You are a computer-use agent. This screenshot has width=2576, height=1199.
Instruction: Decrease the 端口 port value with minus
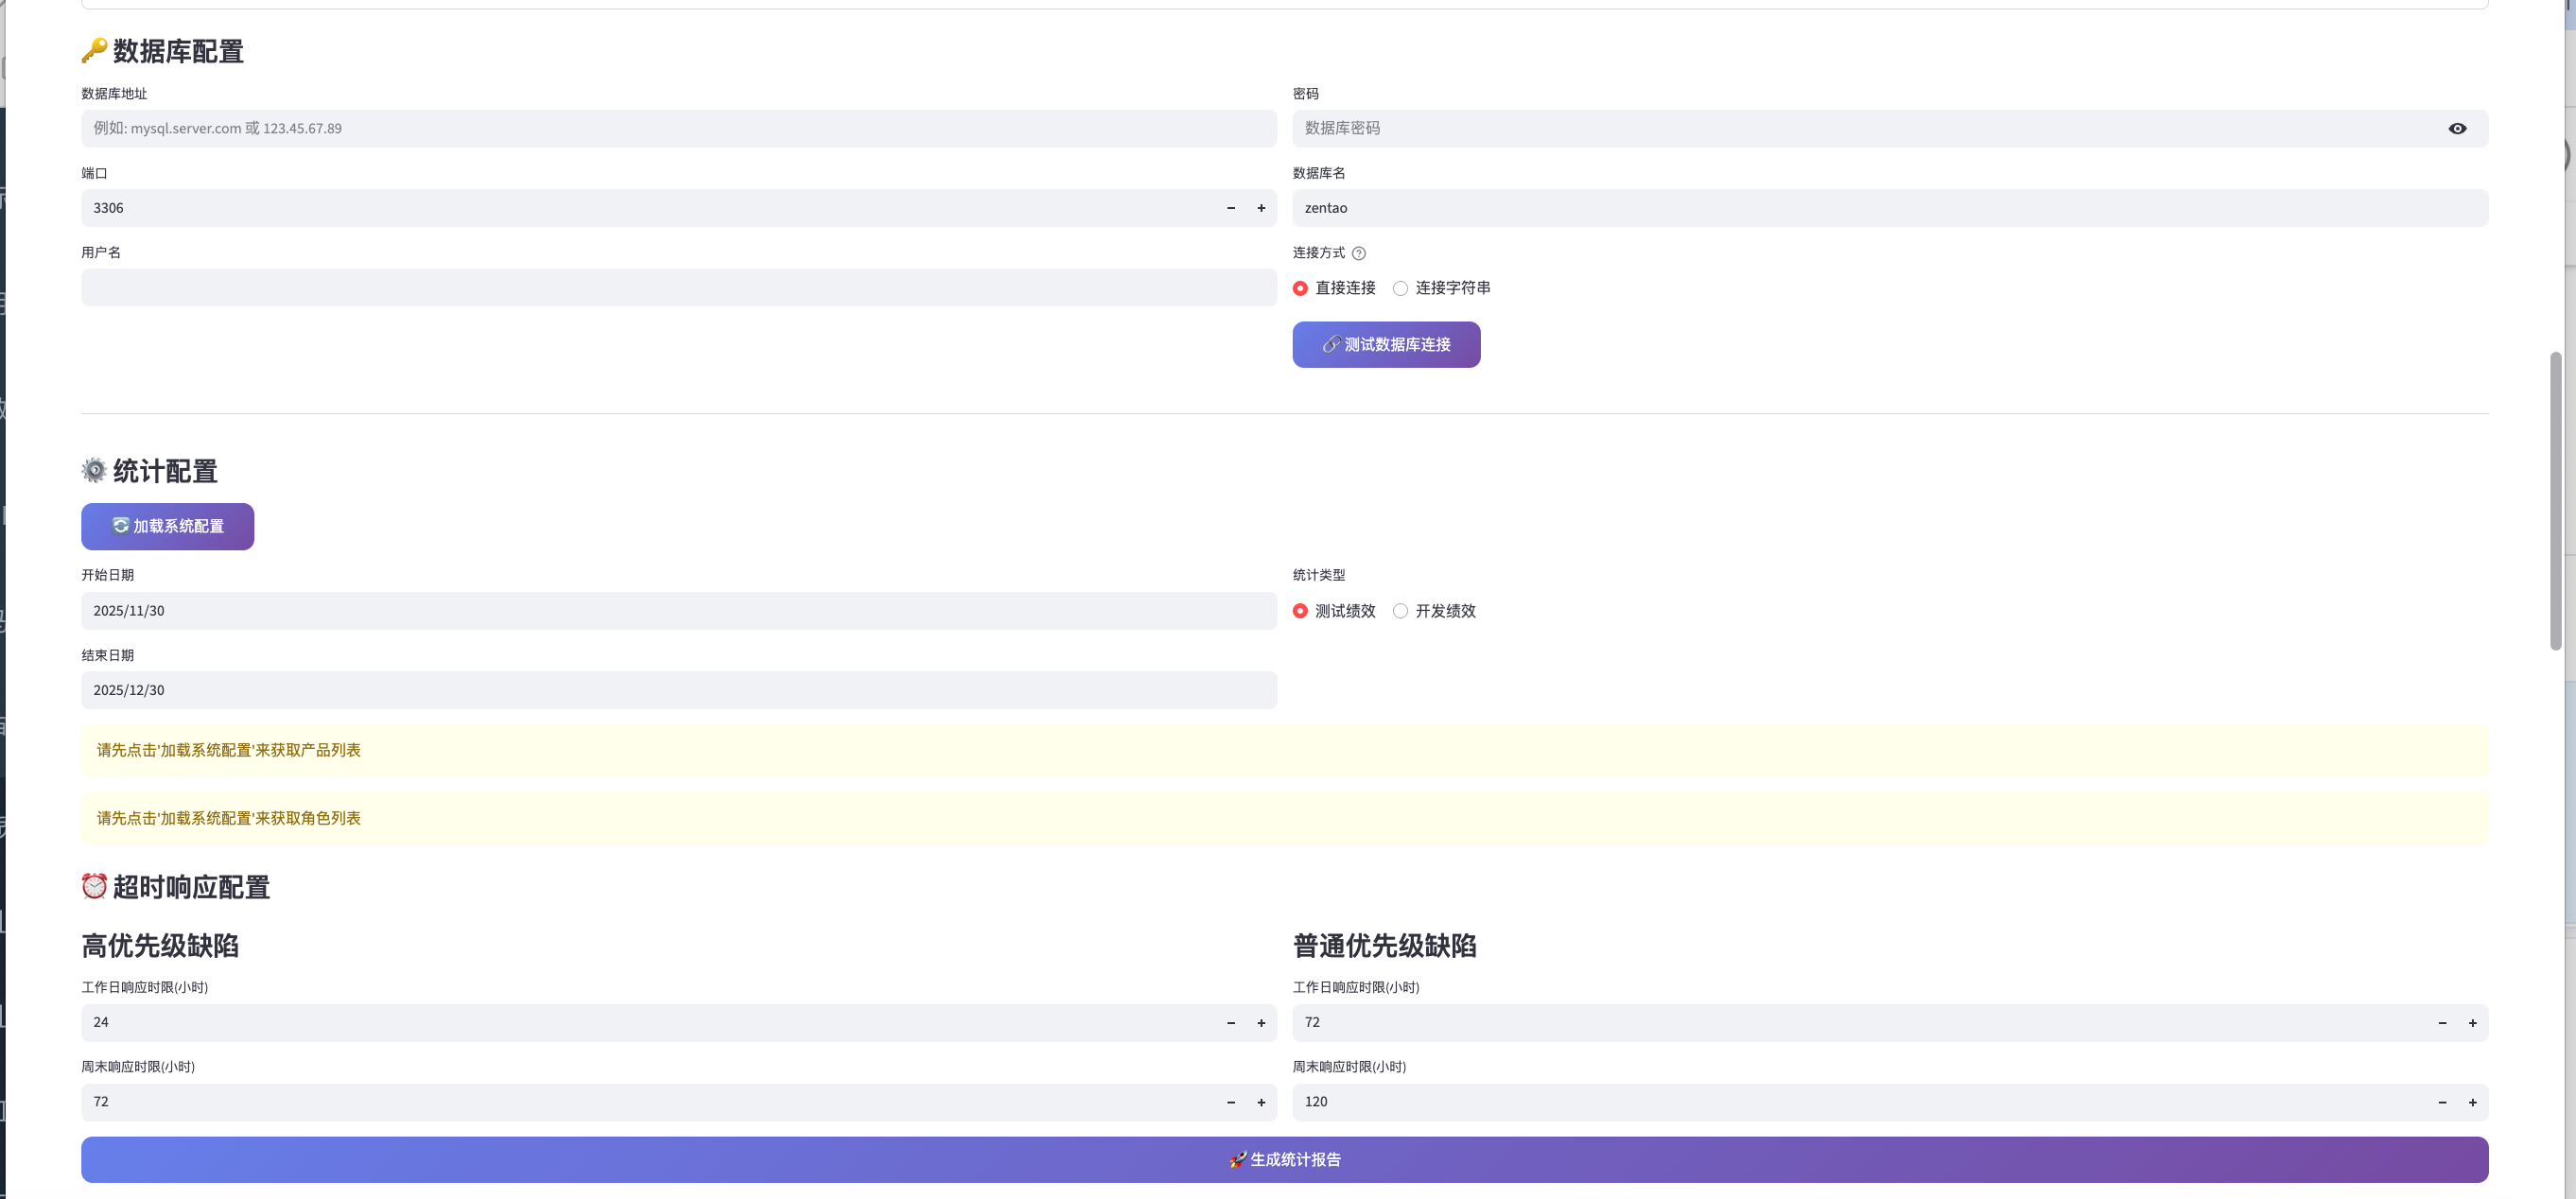(1230, 208)
